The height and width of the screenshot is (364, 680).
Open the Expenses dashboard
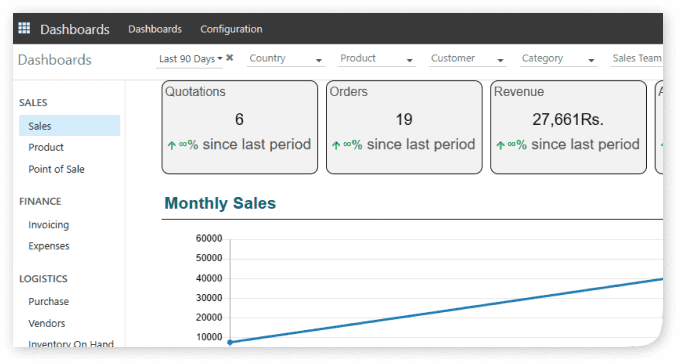tap(49, 246)
